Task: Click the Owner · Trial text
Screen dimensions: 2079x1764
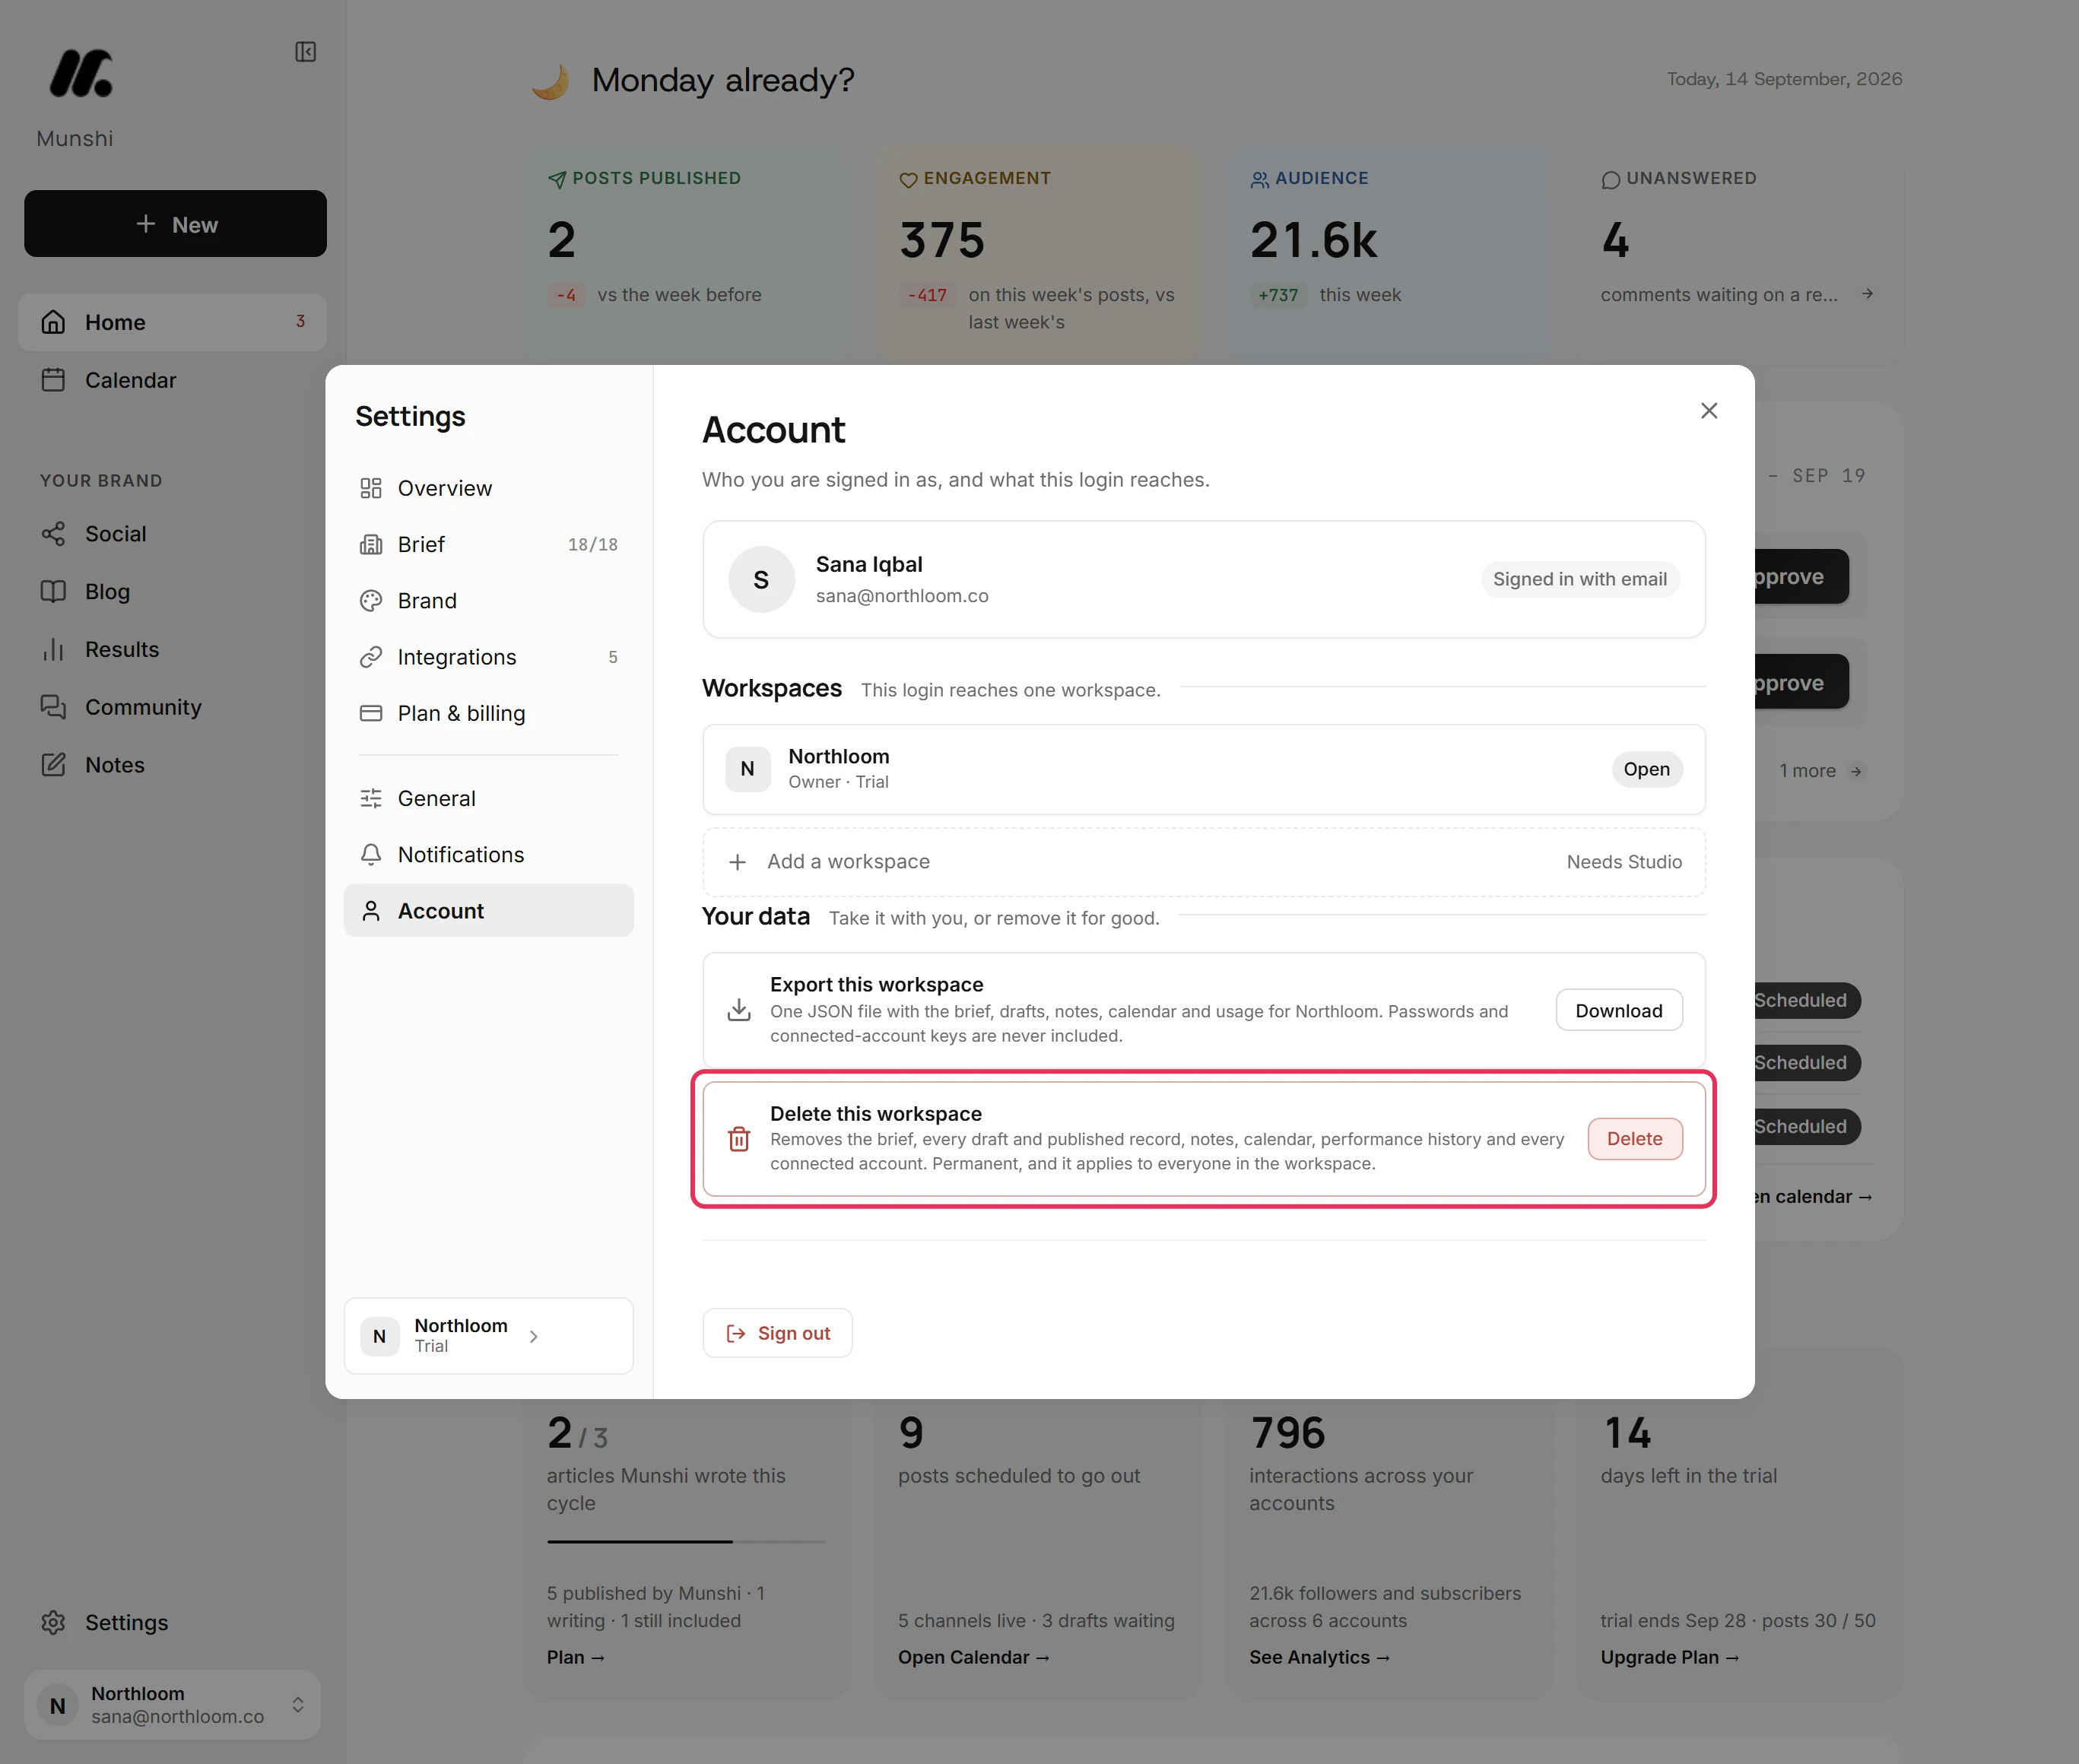Action: click(838, 782)
